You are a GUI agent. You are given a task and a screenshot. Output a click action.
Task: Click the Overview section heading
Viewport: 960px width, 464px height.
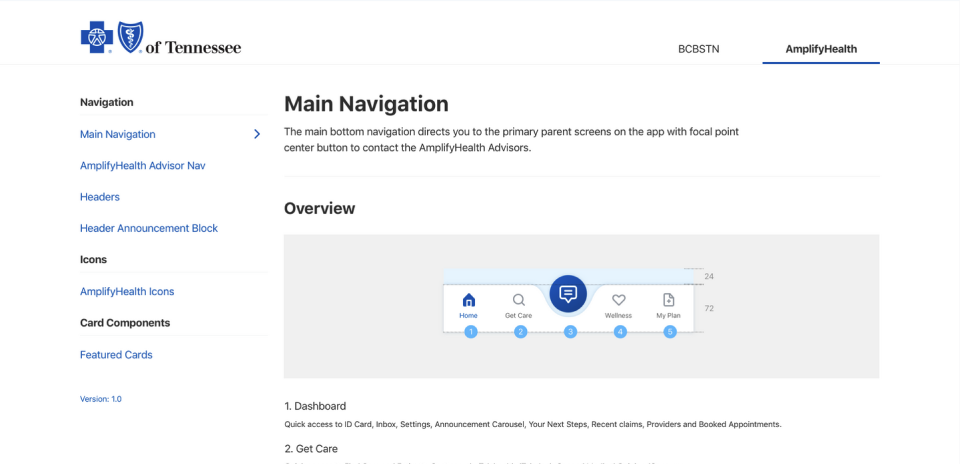[x=320, y=208]
